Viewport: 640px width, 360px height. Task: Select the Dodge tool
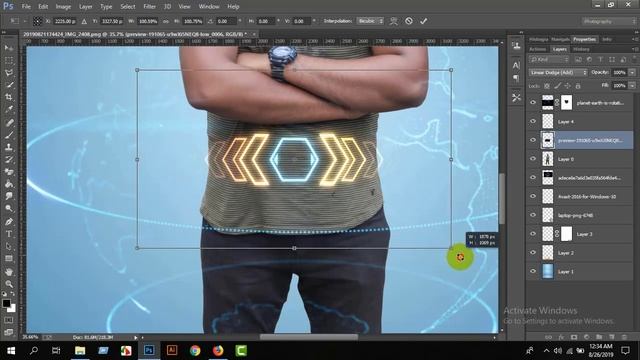(x=9, y=209)
